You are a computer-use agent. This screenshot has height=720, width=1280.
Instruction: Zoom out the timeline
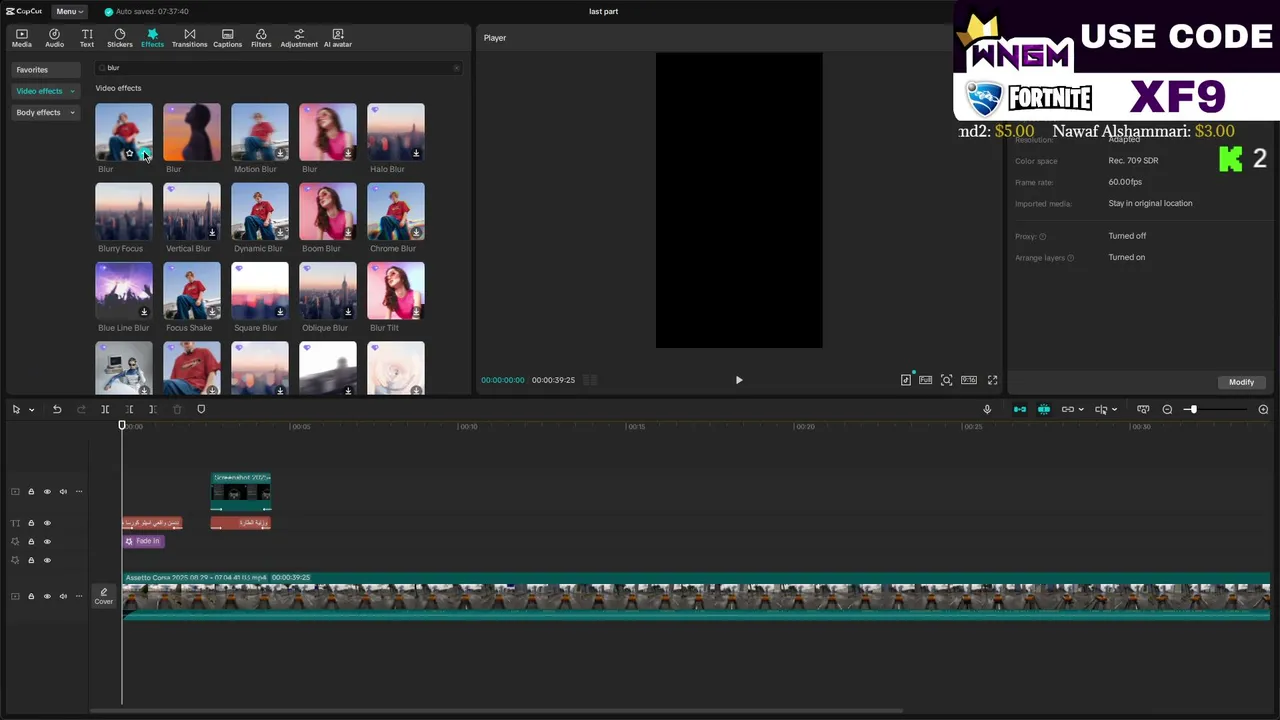click(1167, 409)
